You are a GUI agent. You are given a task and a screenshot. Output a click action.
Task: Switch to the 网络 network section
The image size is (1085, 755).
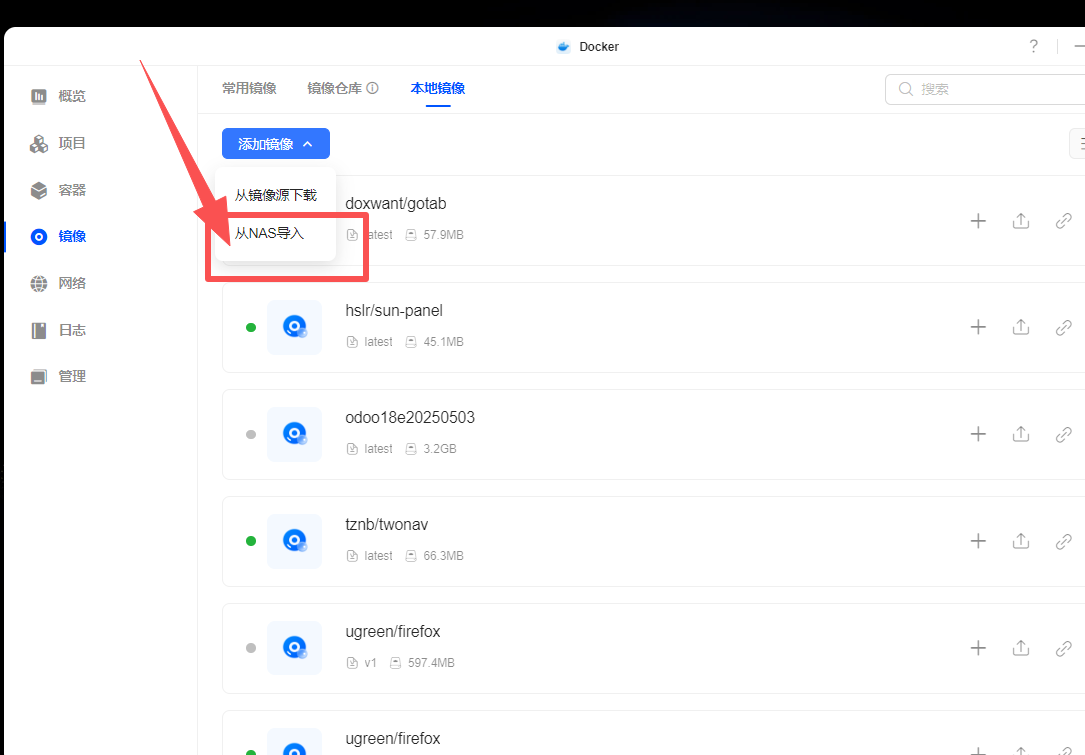[70, 283]
